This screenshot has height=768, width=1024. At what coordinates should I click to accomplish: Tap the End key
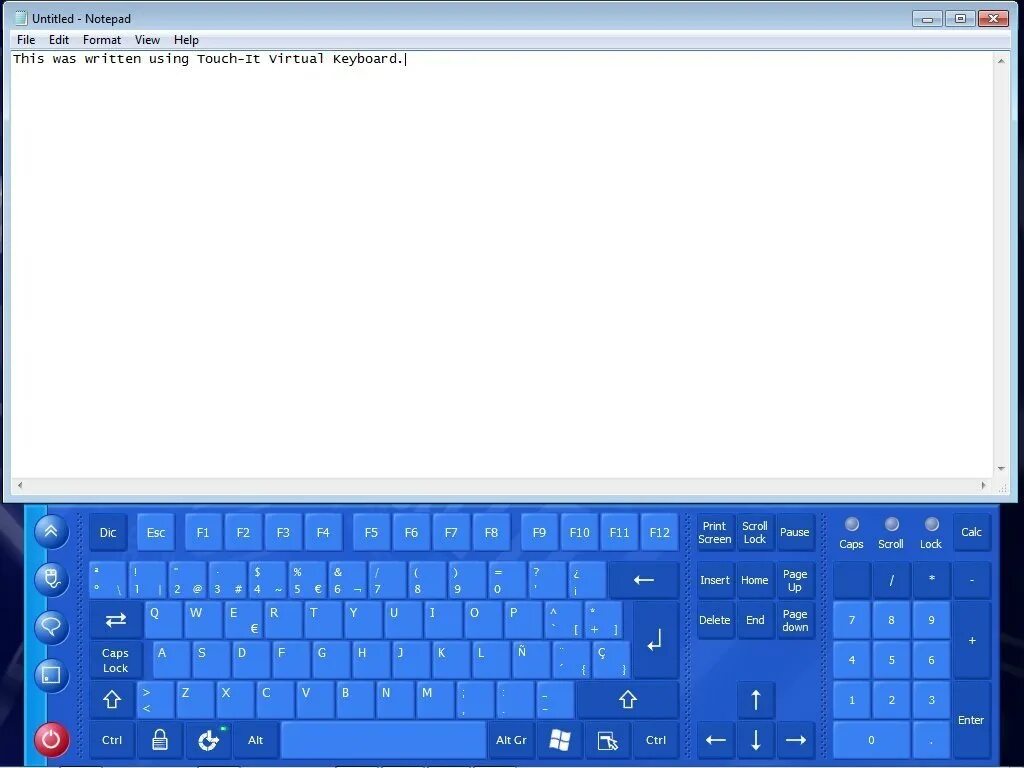point(755,620)
